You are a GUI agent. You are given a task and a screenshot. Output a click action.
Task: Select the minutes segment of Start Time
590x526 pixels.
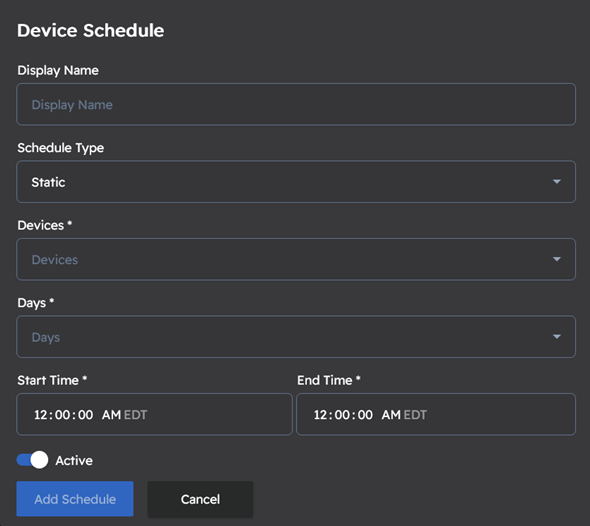click(62, 415)
